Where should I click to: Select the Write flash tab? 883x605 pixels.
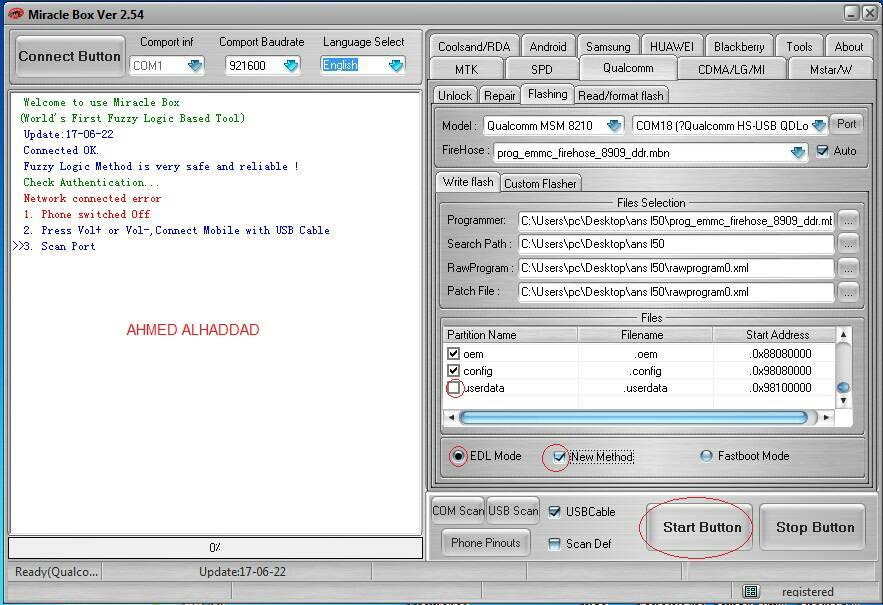pyautogui.click(x=468, y=182)
